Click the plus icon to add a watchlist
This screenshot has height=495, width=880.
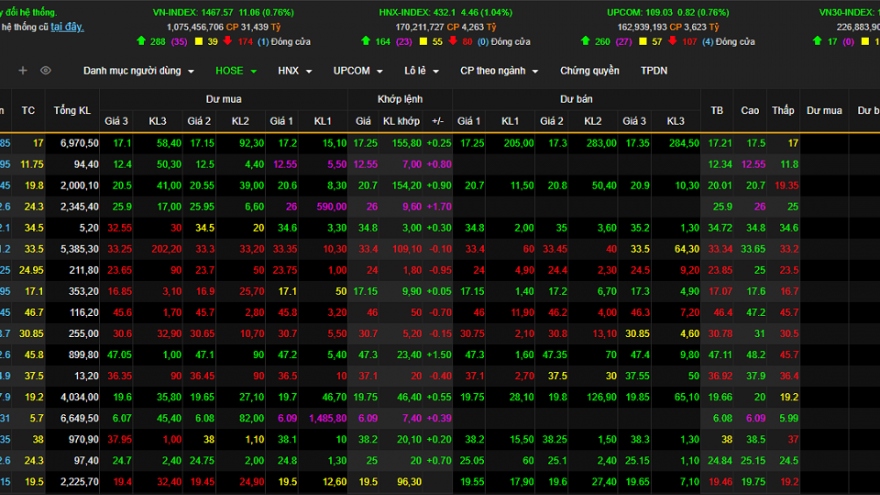[x=23, y=71]
